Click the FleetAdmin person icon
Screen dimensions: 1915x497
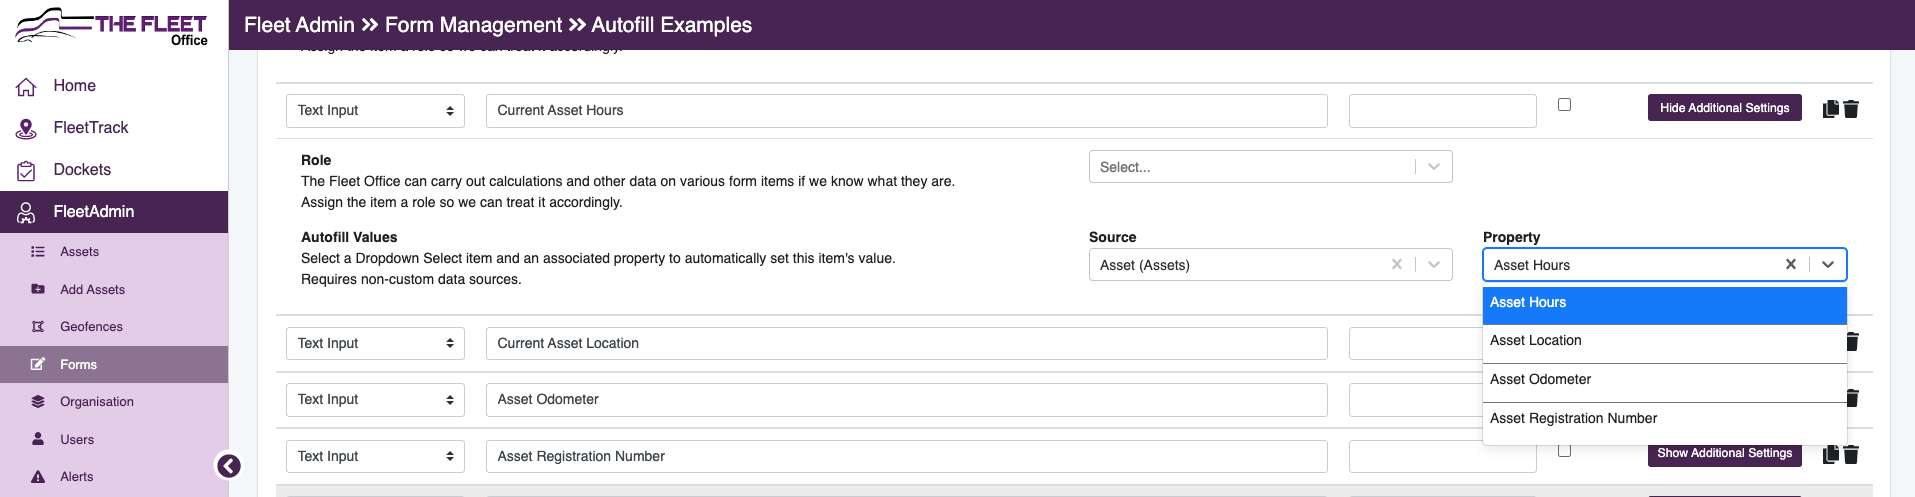(x=27, y=212)
